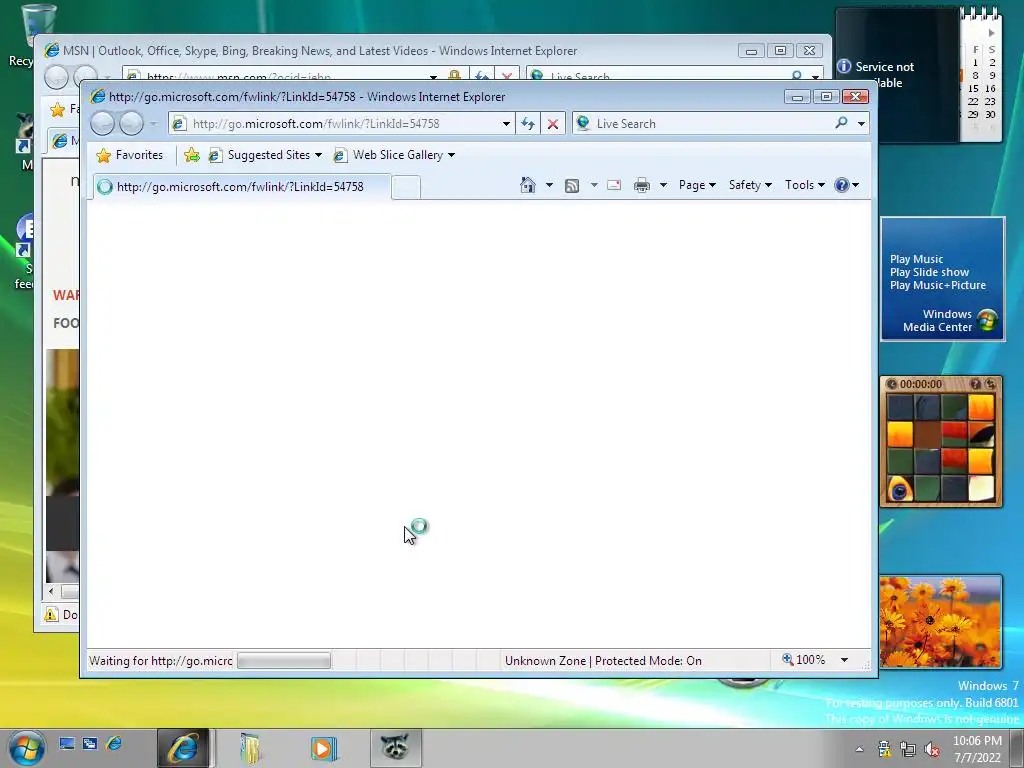Click puzzle gadget solve/shuffle icon
1024x768 pixels.
tap(990, 384)
